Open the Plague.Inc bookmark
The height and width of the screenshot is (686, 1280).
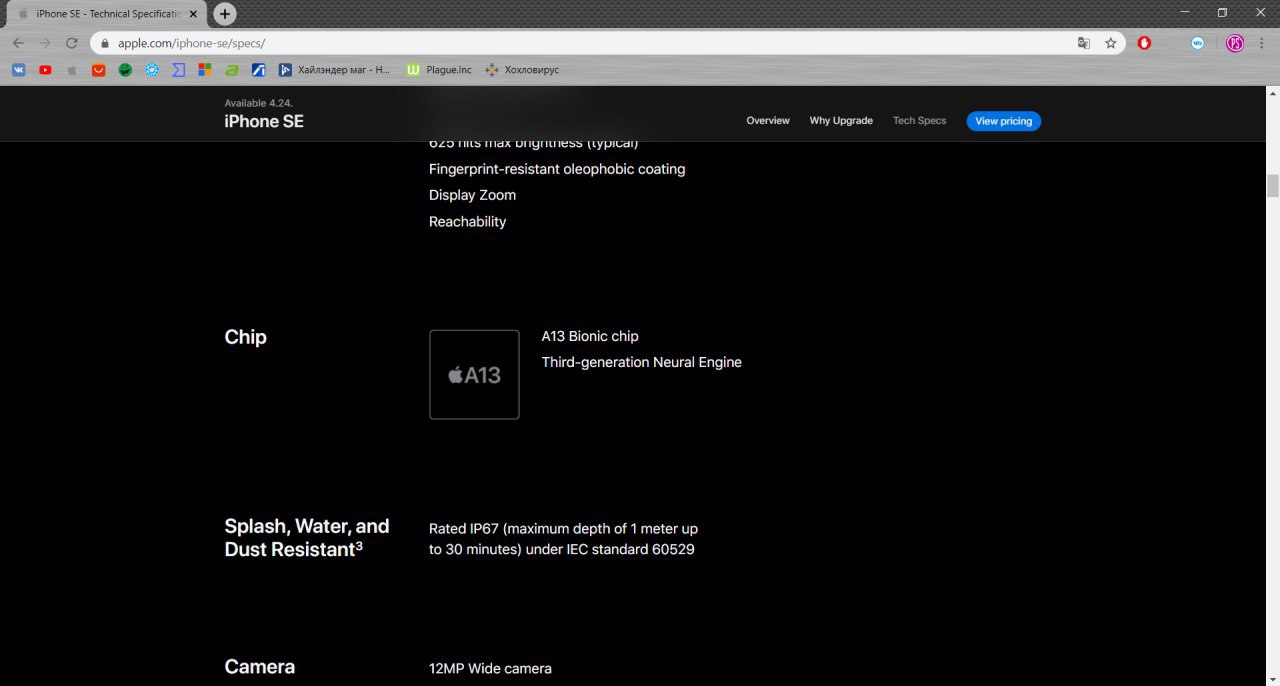pos(440,70)
